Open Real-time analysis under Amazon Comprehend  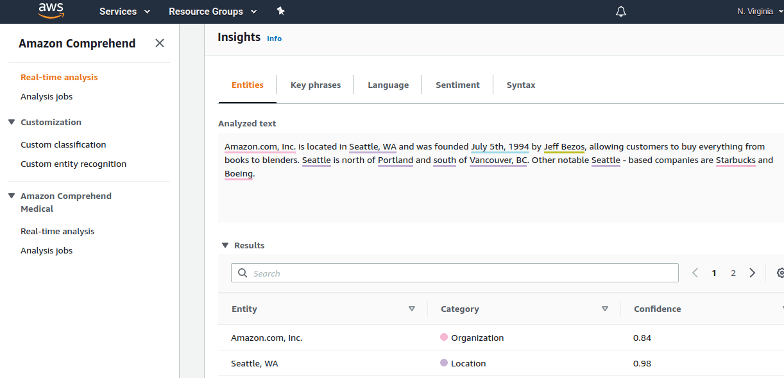click(x=59, y=78)
